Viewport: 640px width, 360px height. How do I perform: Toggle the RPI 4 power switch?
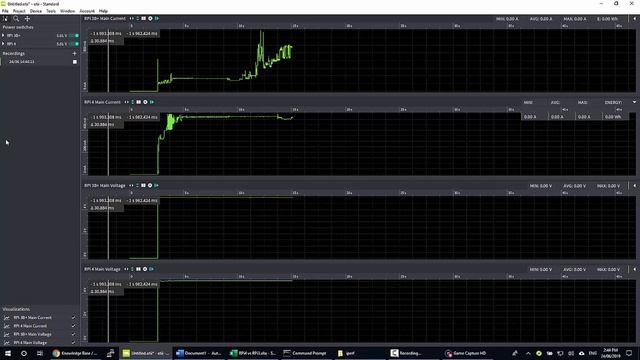point(74,44)
